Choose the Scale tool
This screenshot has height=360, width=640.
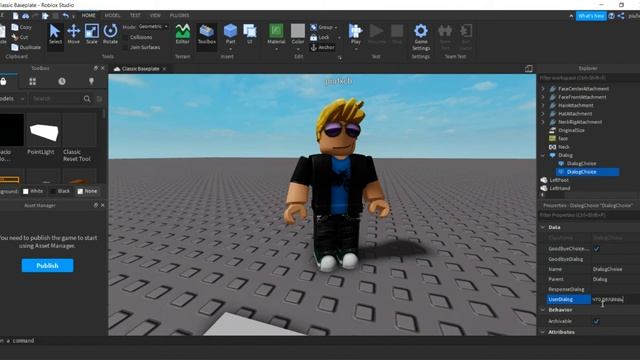pyautogui.click(x=92, y=34)
